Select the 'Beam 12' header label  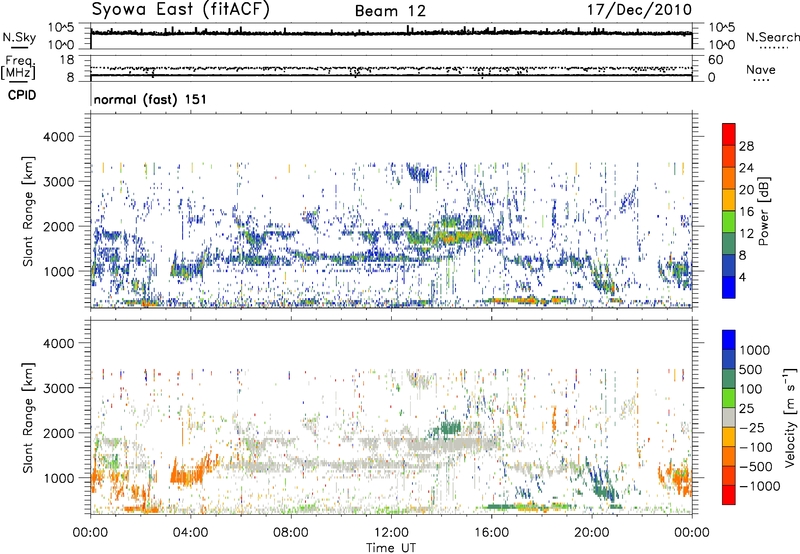pyautogui.click(x=390, y=11)
